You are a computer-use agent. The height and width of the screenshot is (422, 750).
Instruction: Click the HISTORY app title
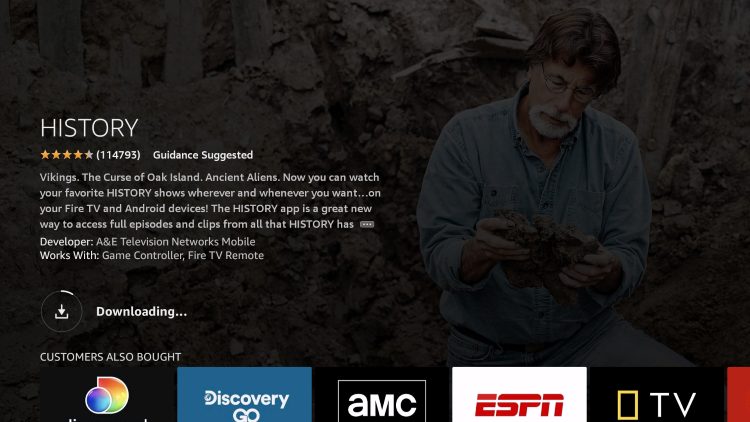(x=89, y=128)
